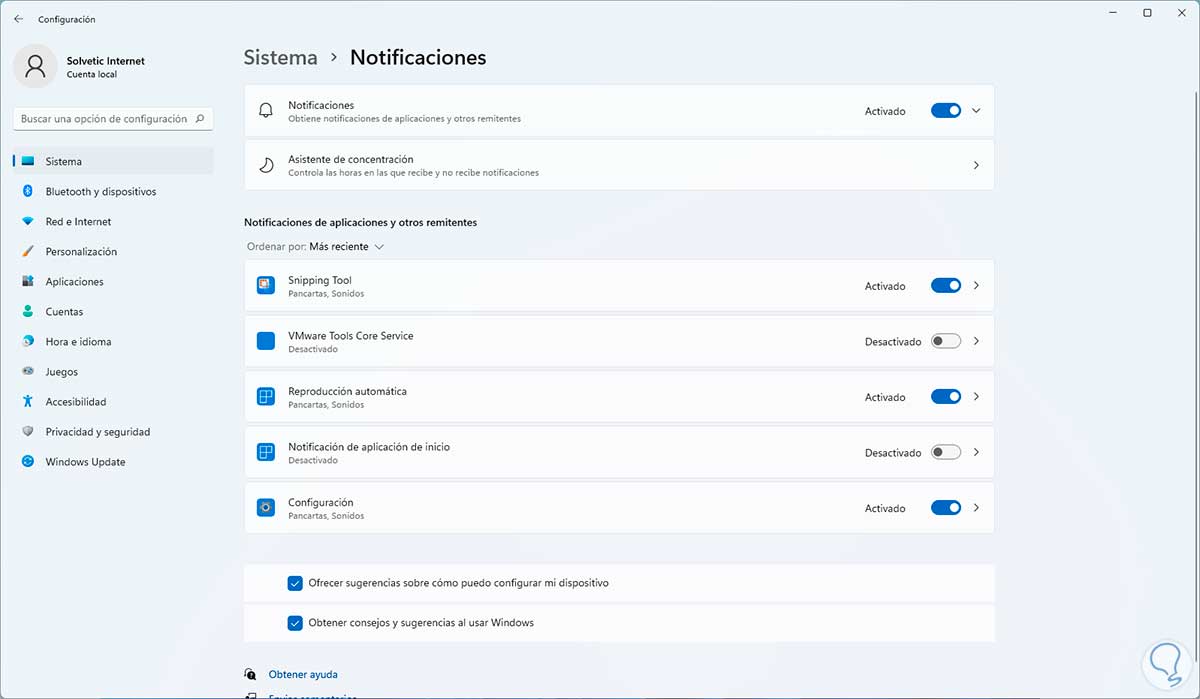This screenshot has width=1200, height=699.
Task: Click the moon icon for Asistente de concentración
Action: (x=265, y=165)
